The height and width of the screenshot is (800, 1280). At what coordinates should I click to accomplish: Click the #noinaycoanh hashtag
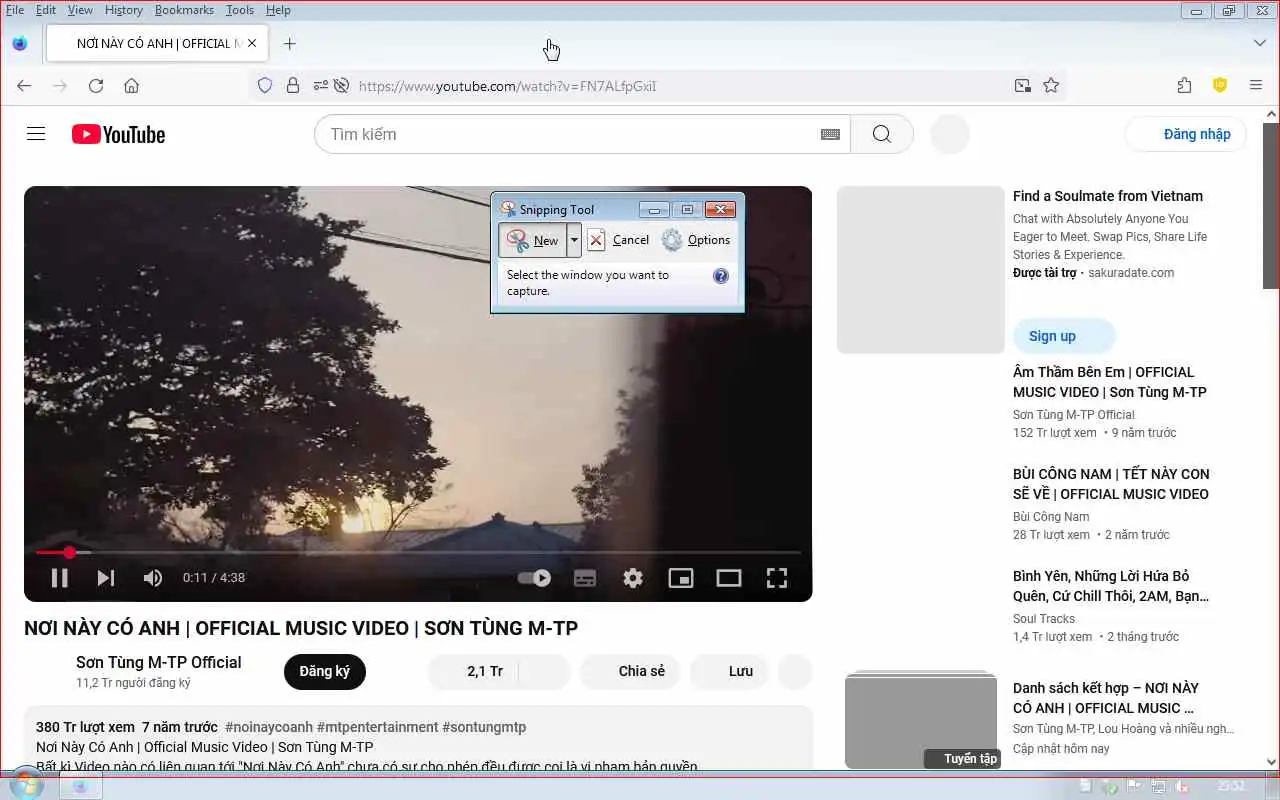[x=269, y=727]
